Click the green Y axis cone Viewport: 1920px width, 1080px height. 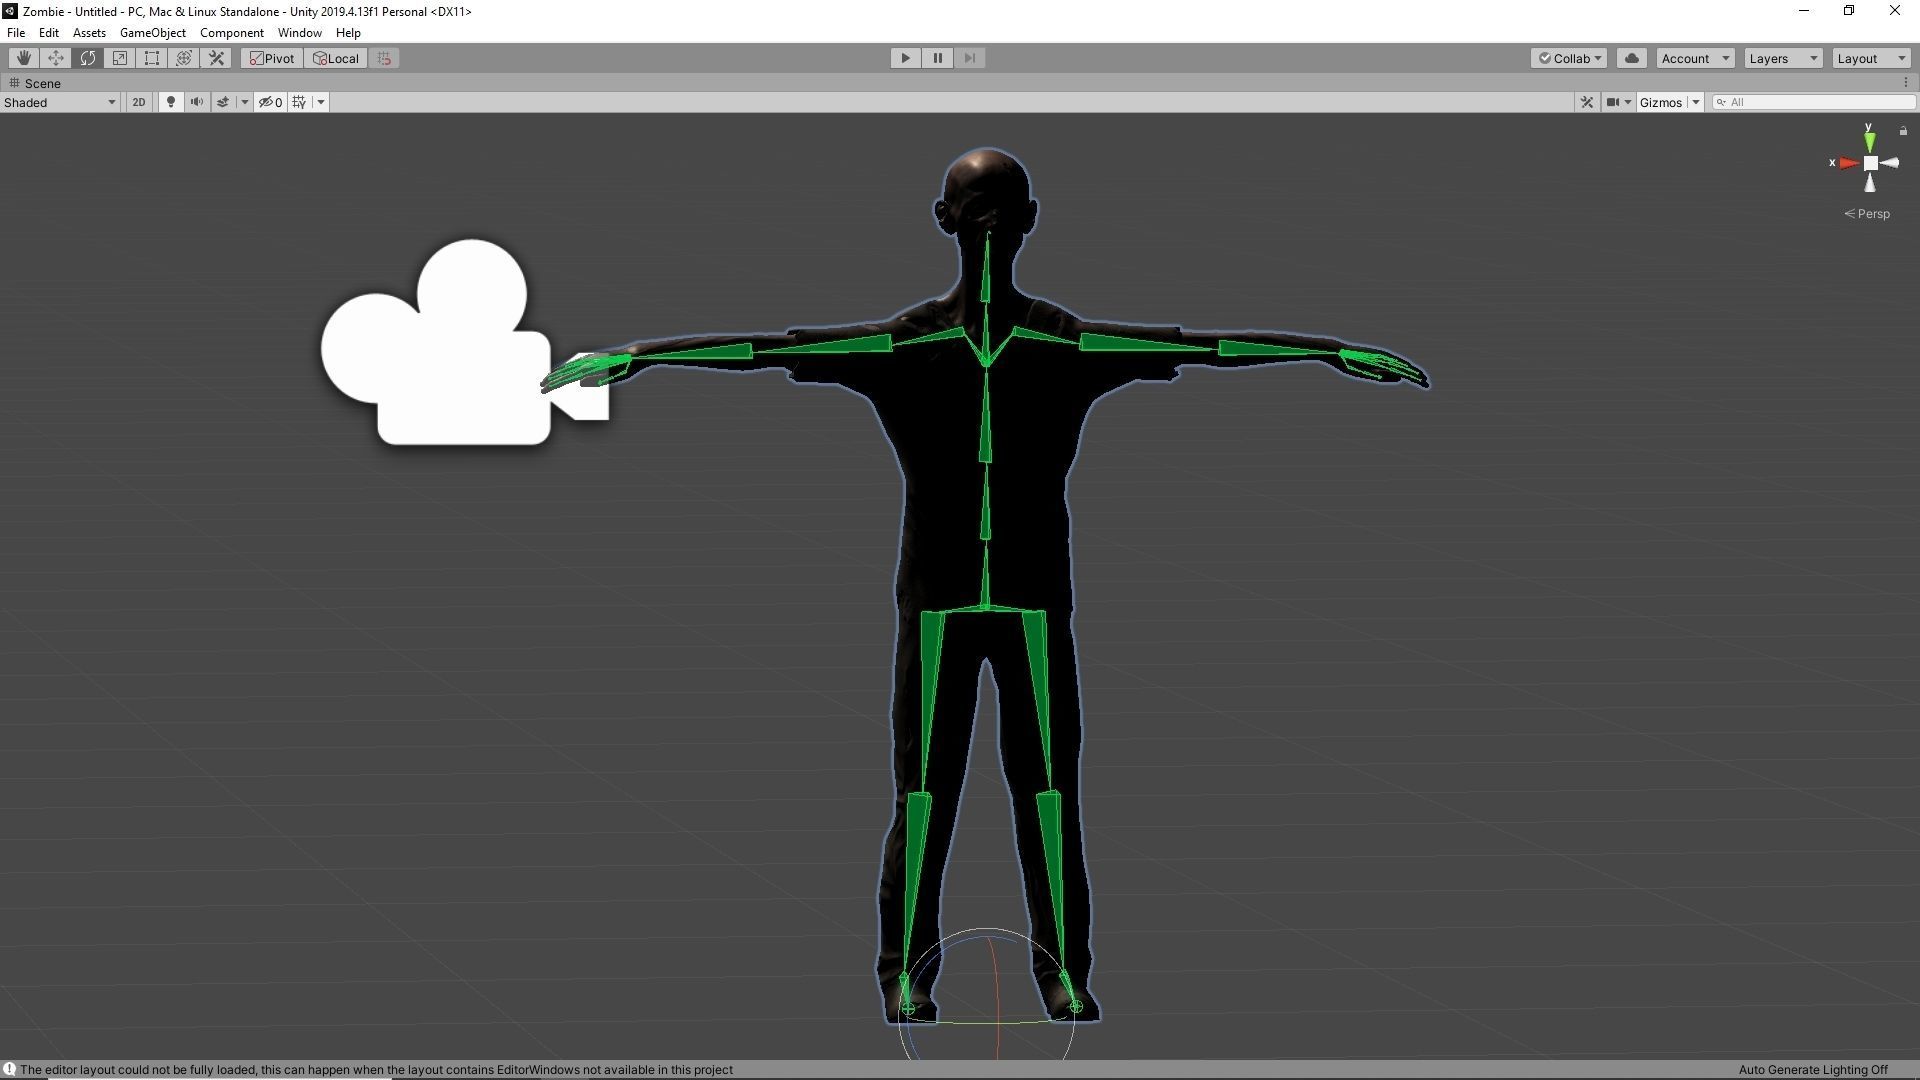point(1869,142)
